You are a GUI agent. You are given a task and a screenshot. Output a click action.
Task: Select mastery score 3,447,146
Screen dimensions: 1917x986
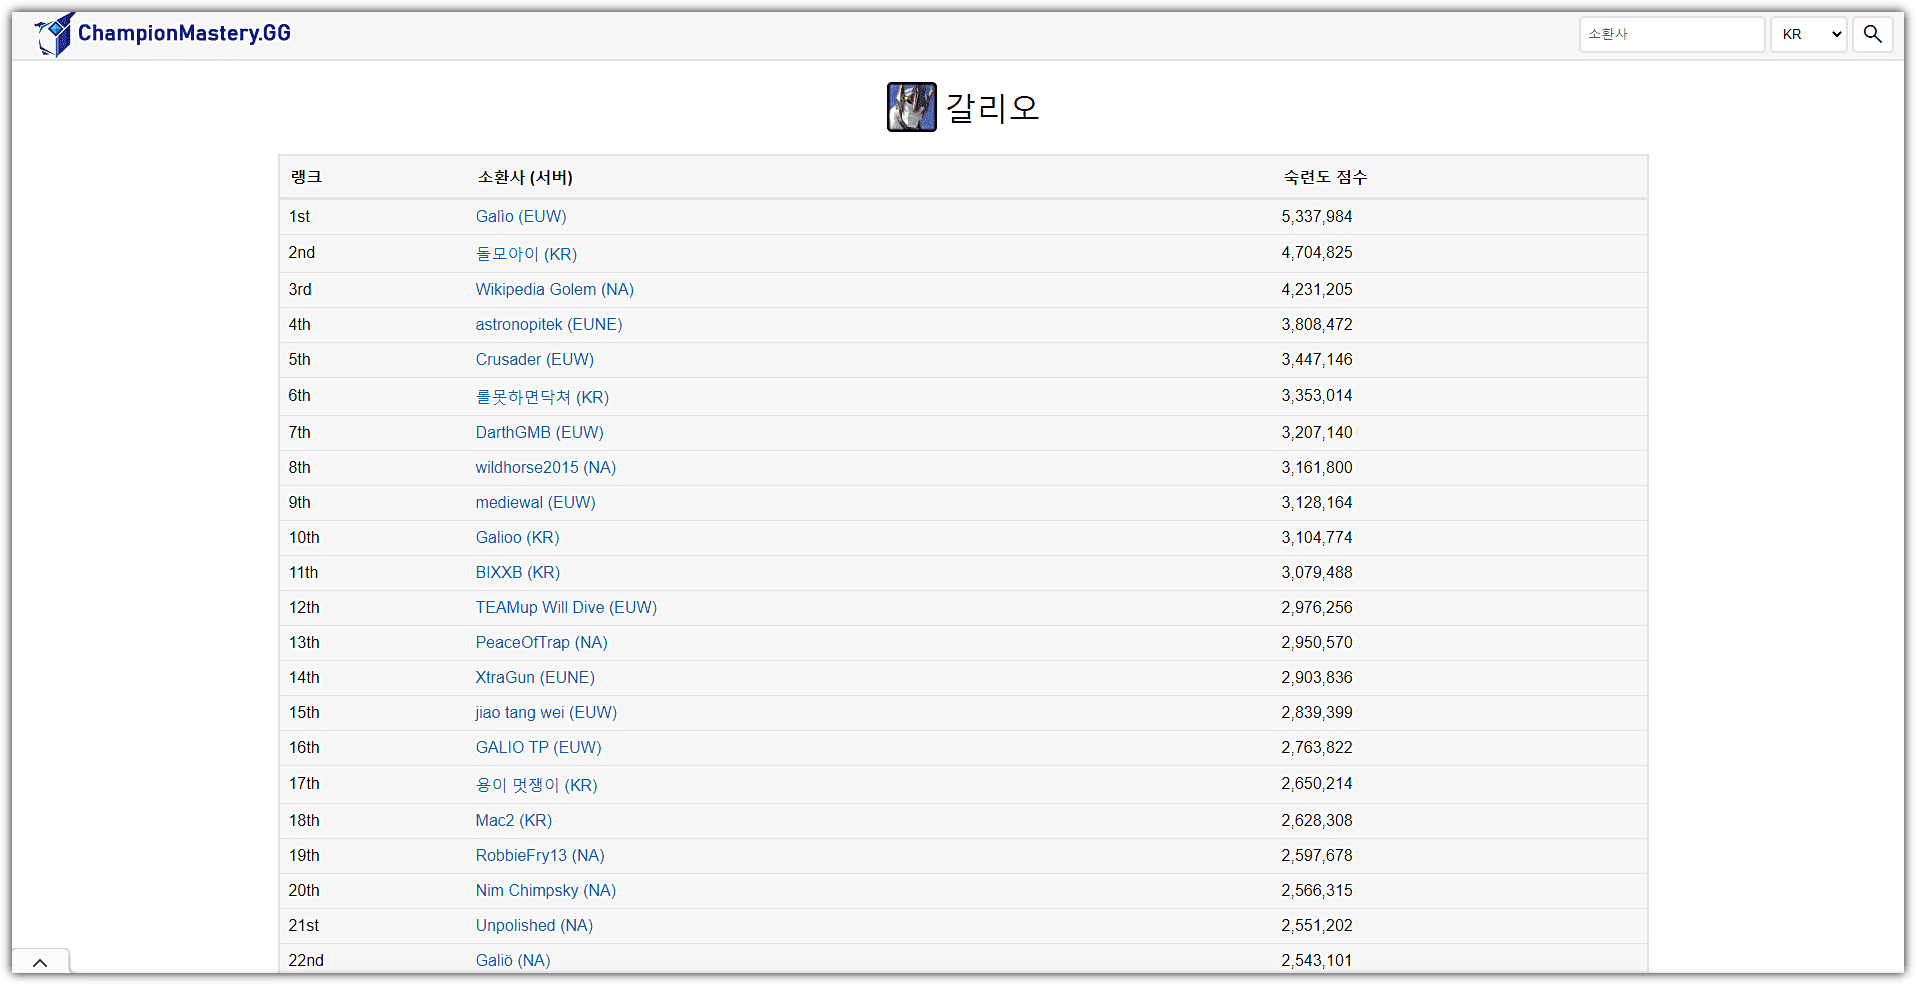click(1317, 359)
